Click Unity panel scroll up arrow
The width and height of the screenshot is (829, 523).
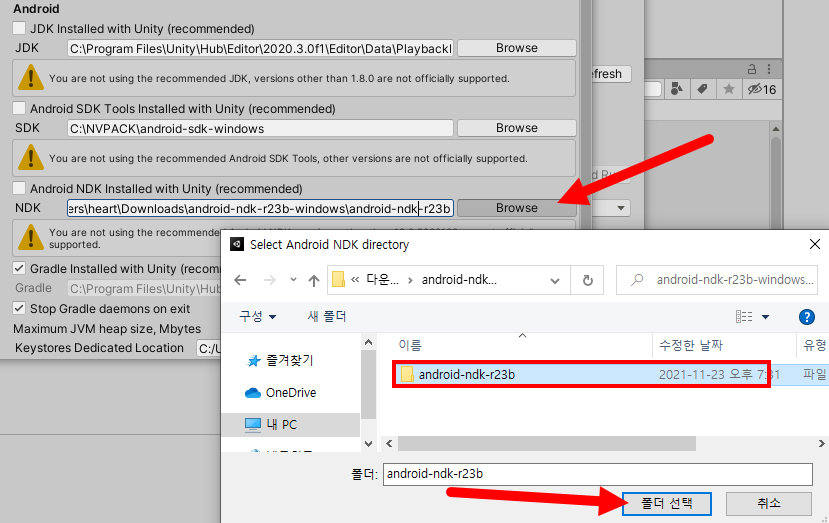point(776,129)
